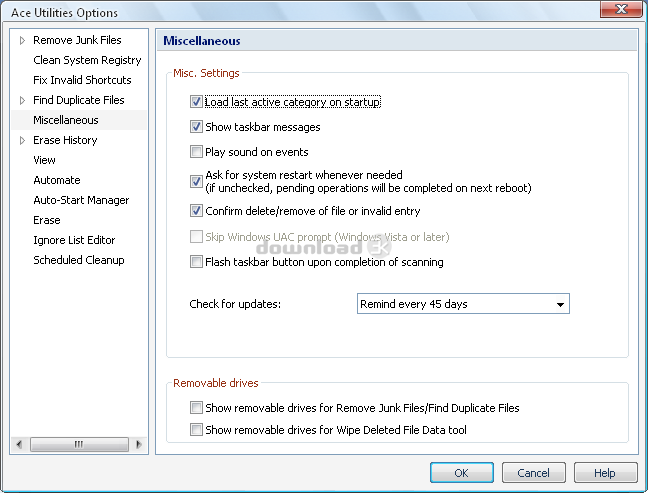Screen dimensions: 648x493
Task: Click the sidebar scroll left arrow
Action: pos(19,444)
